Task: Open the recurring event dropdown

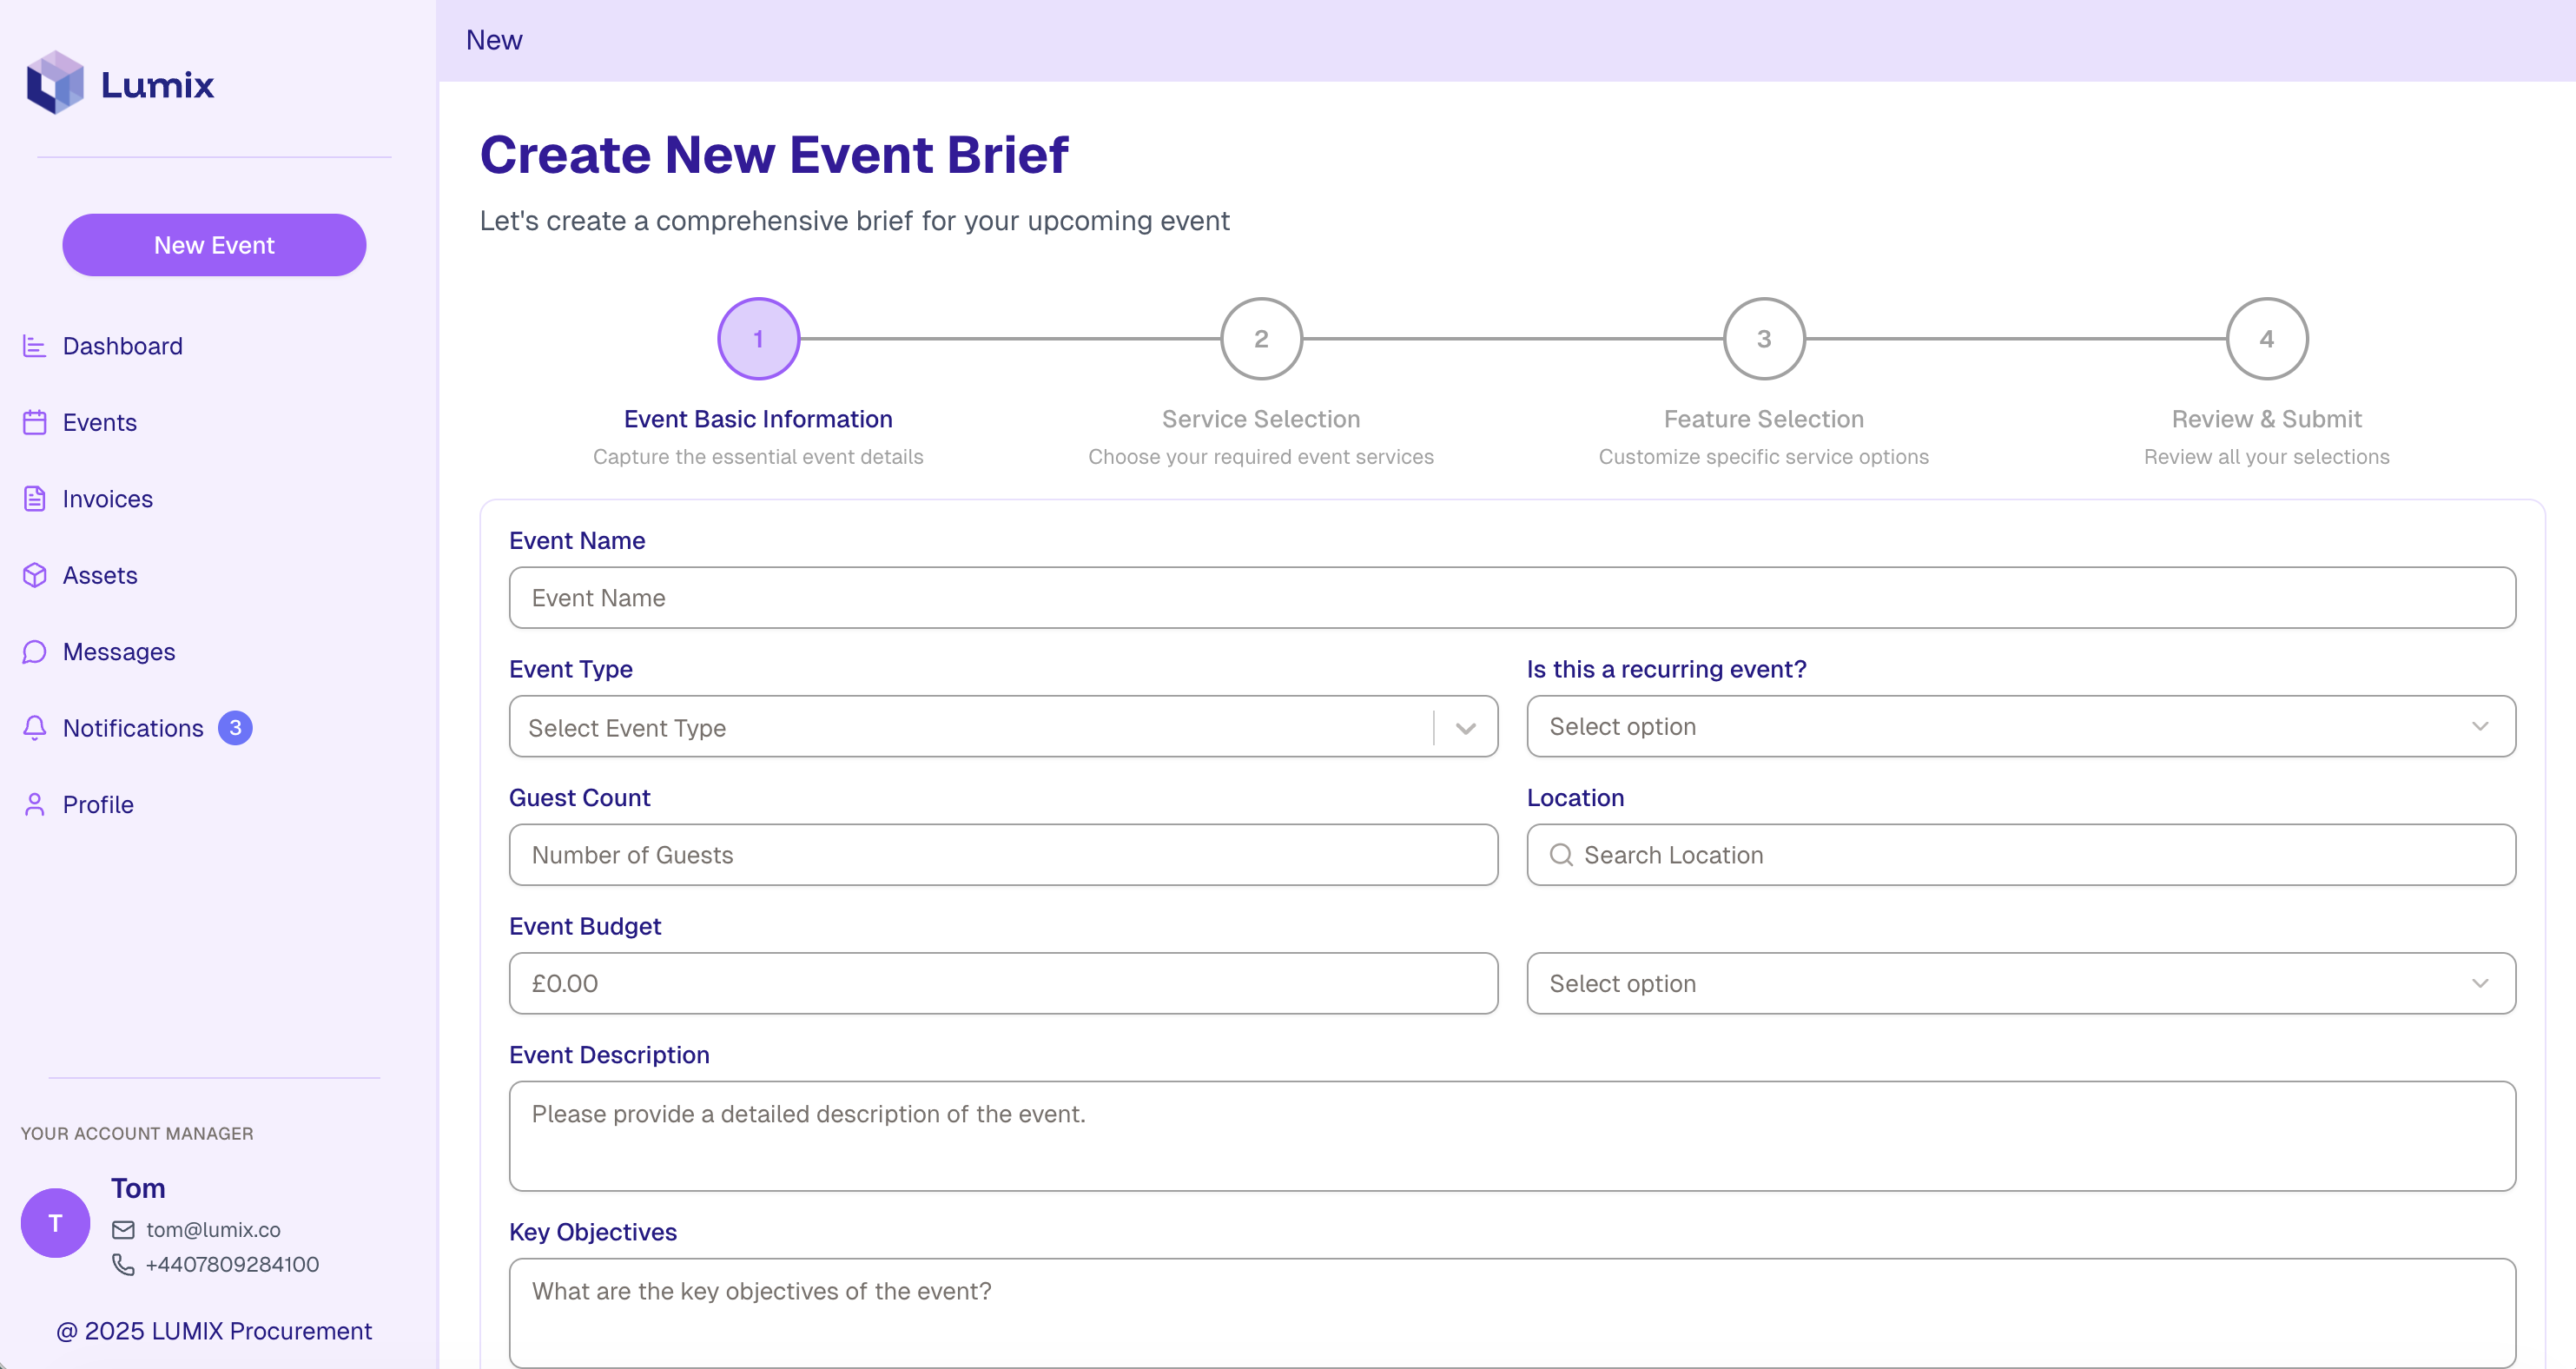Action: point(2020,727)
